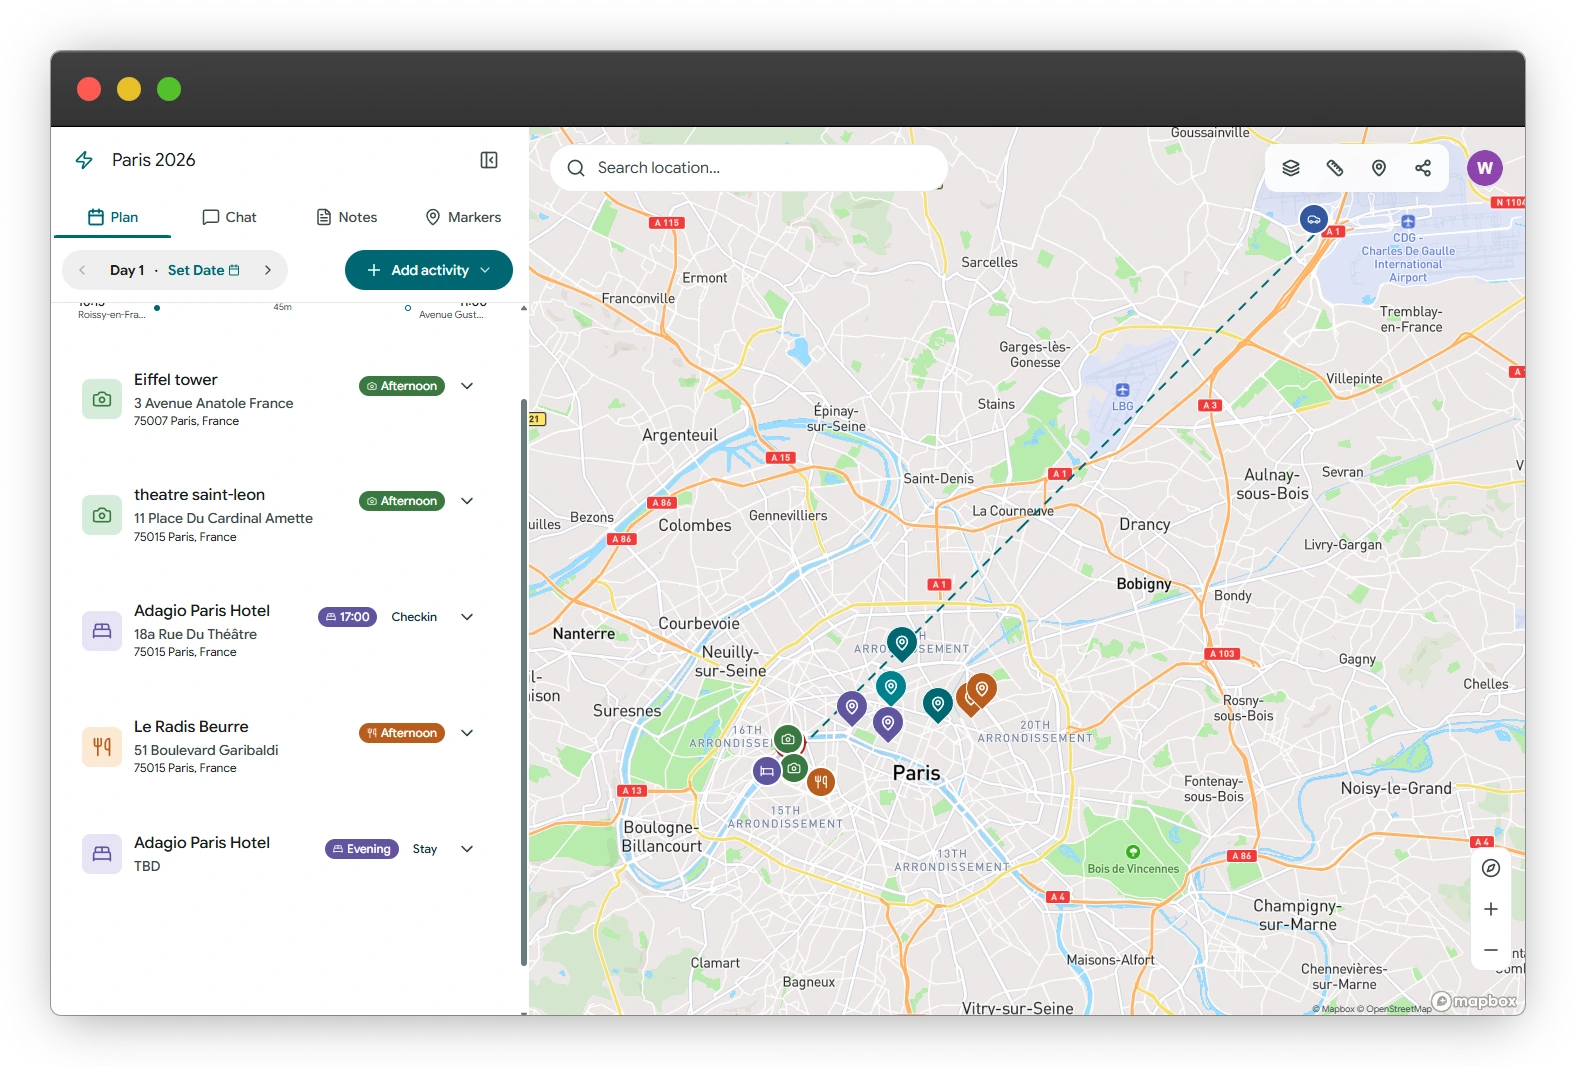Switch to the Notes tab
Viewport: 1576px width, 1066px height.
click(347, 217)
